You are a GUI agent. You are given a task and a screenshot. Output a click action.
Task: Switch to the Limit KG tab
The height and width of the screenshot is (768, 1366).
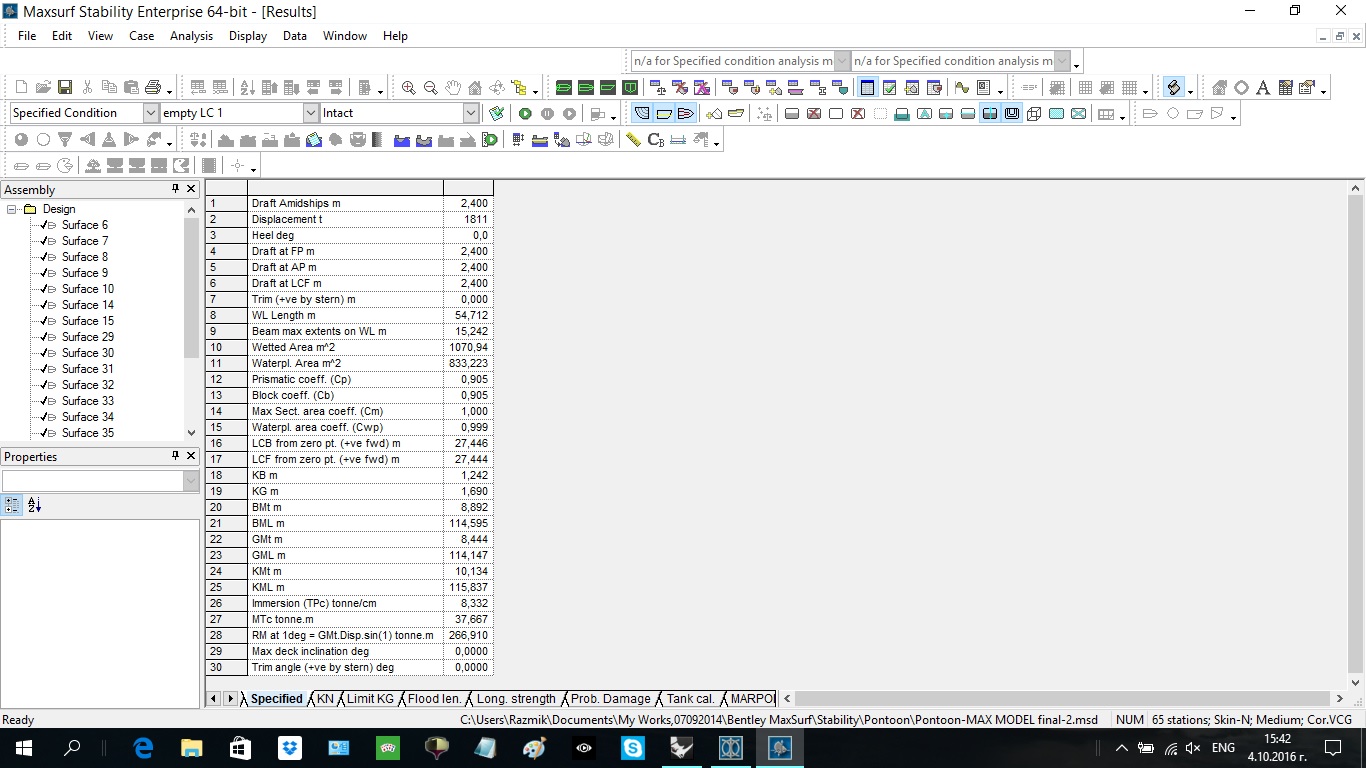[x=369, y=699]
